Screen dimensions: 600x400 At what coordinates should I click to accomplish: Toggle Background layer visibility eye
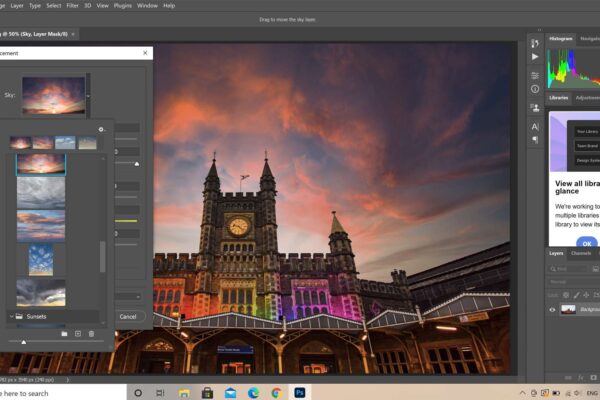tap(552, 310)
